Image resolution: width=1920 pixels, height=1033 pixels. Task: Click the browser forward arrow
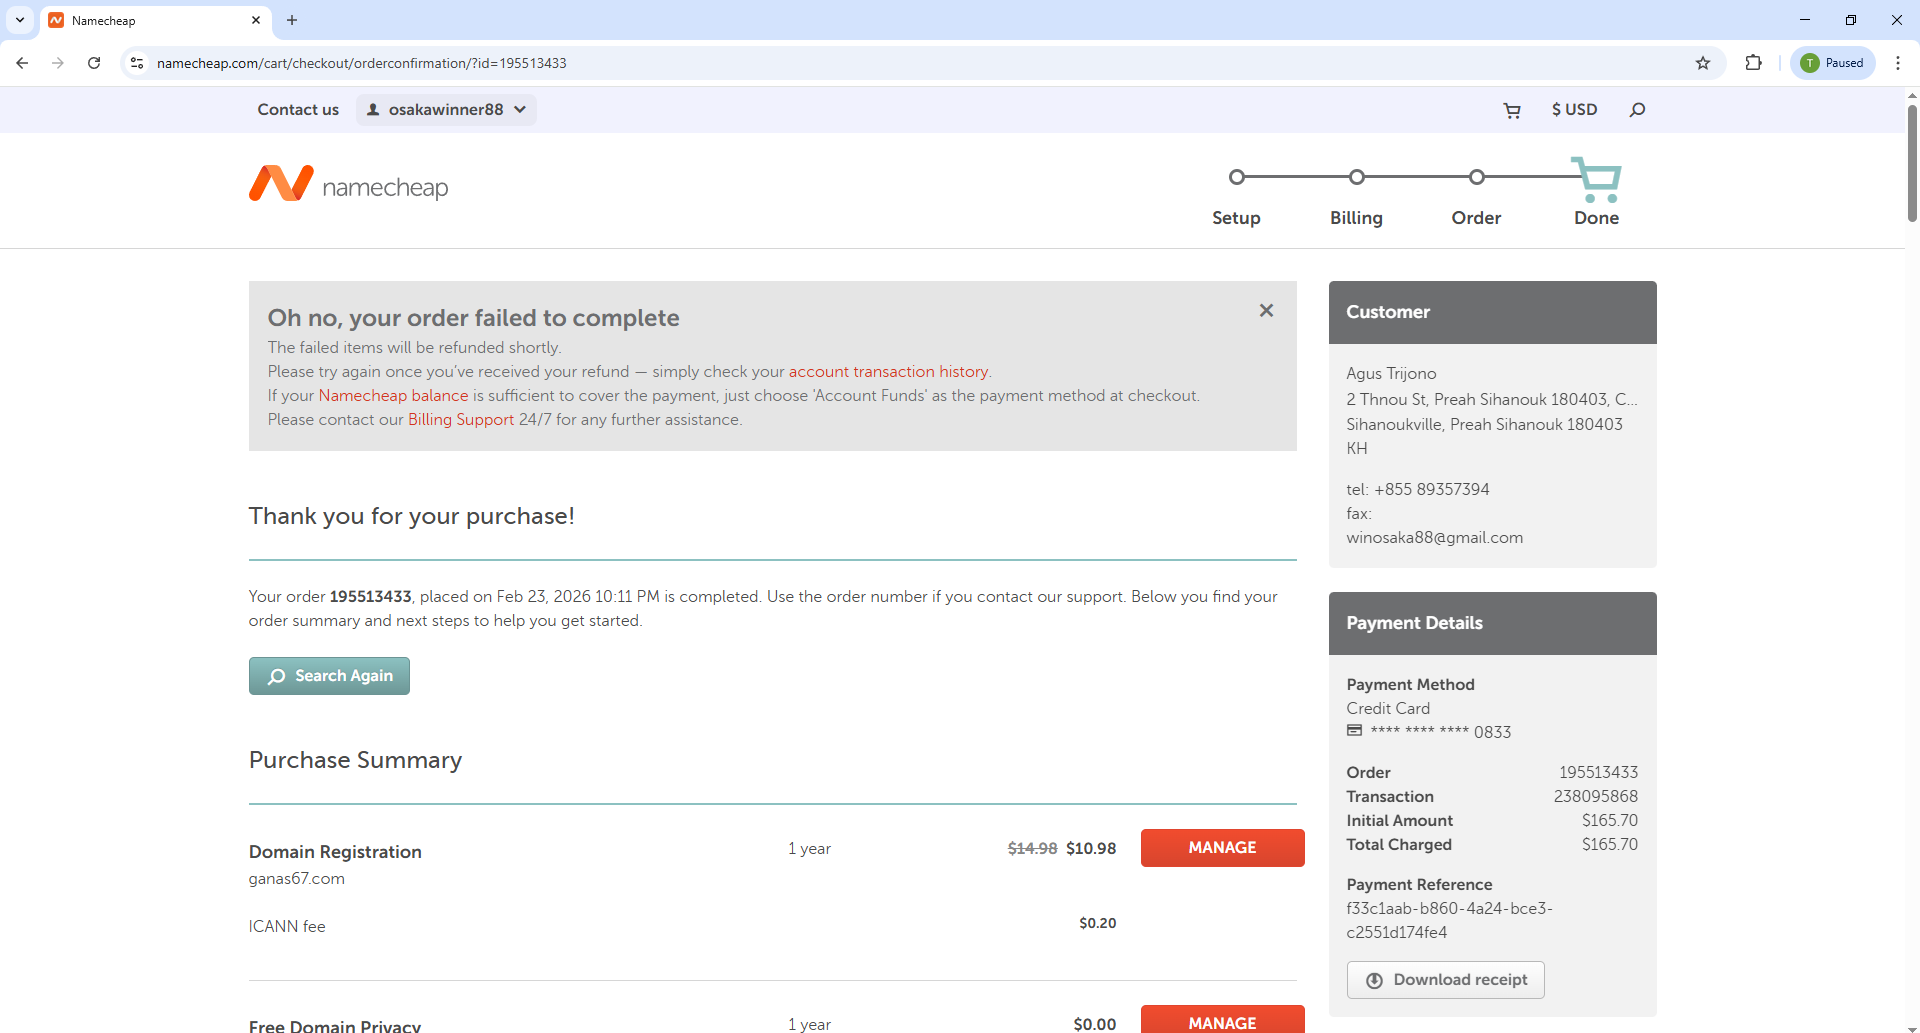58,63
